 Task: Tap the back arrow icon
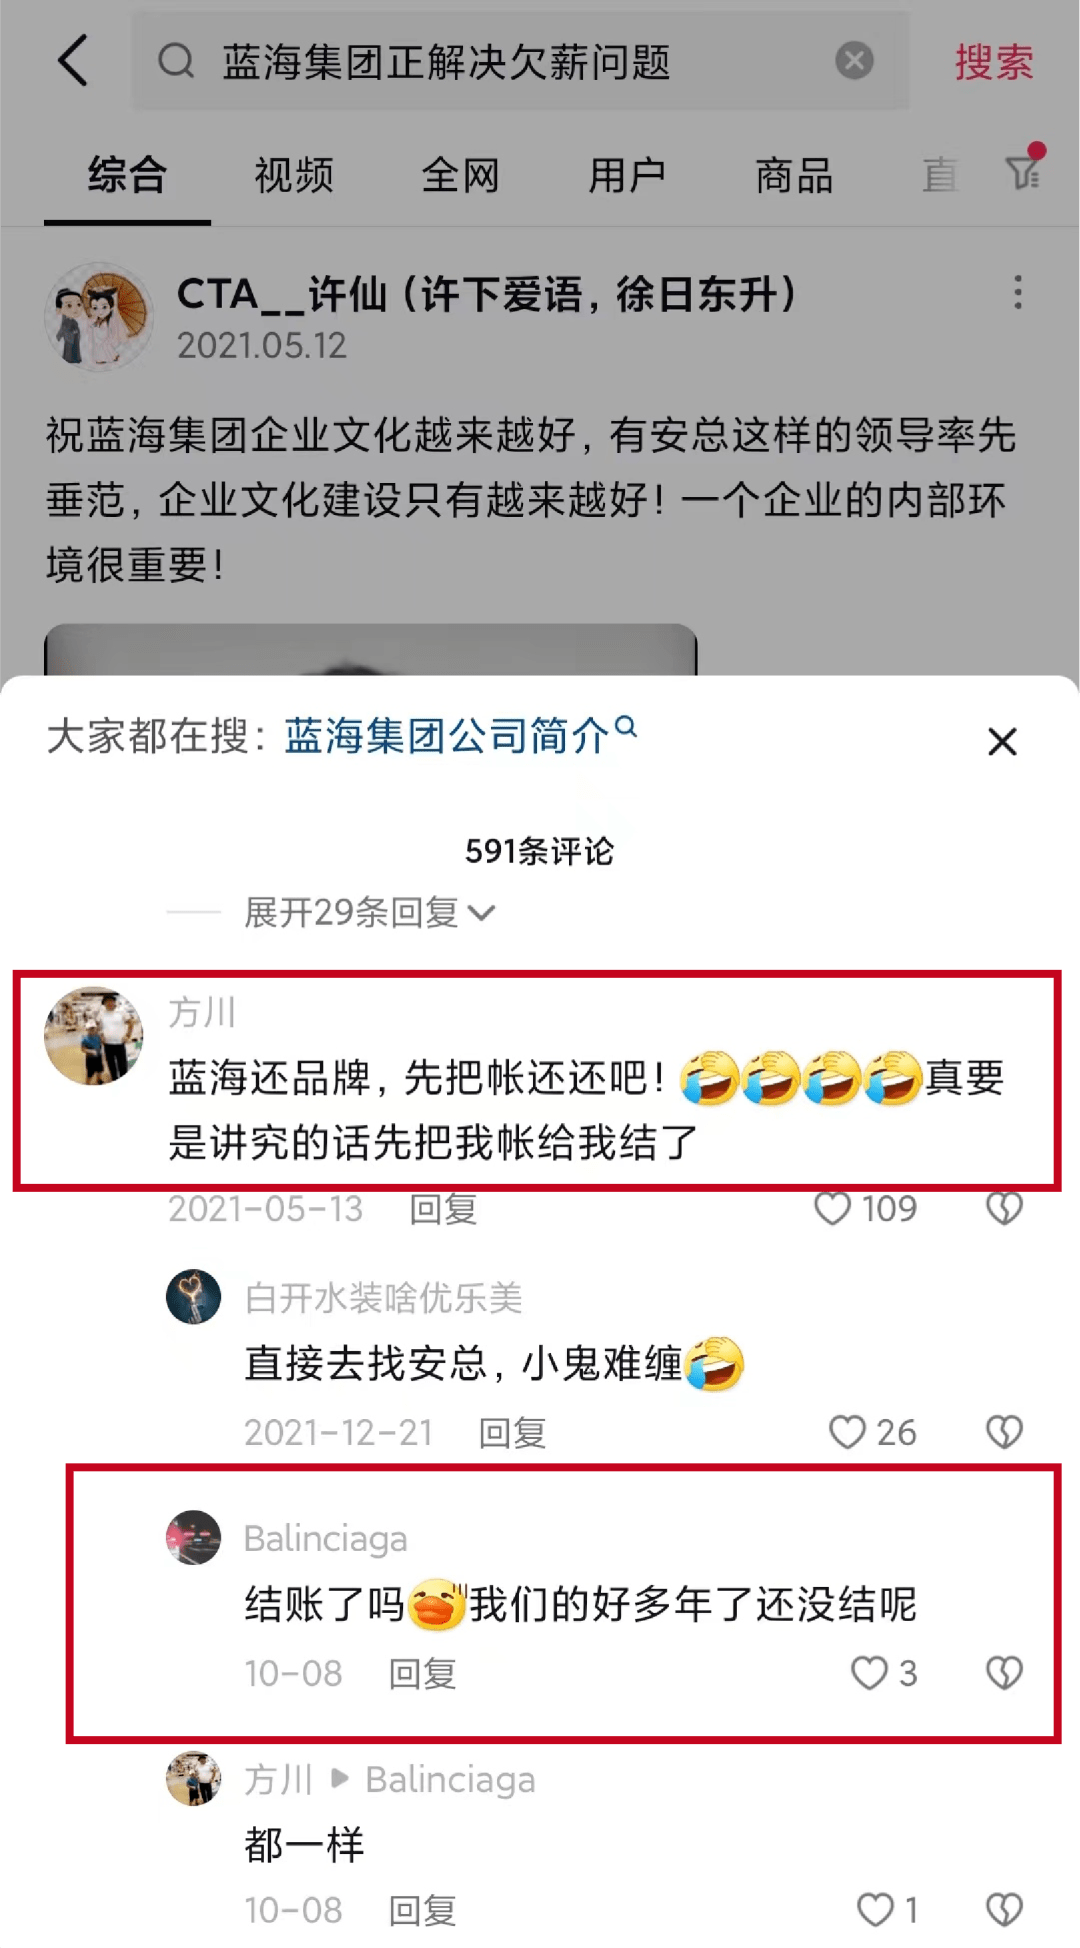[x=72, y=61]
